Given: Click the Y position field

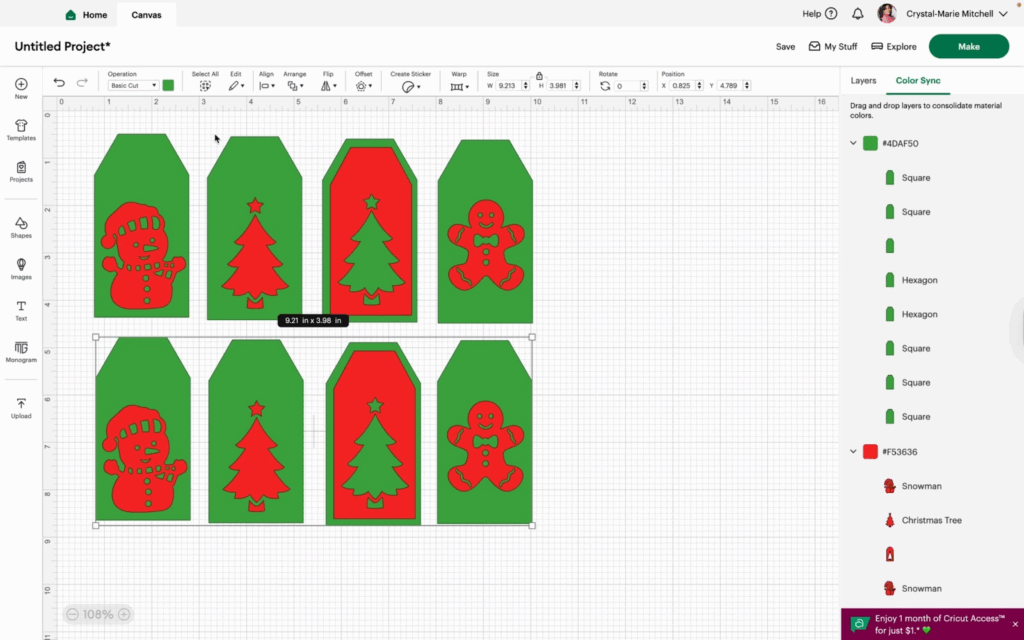Looking at the screenshot, I should [x=729, y=86].
